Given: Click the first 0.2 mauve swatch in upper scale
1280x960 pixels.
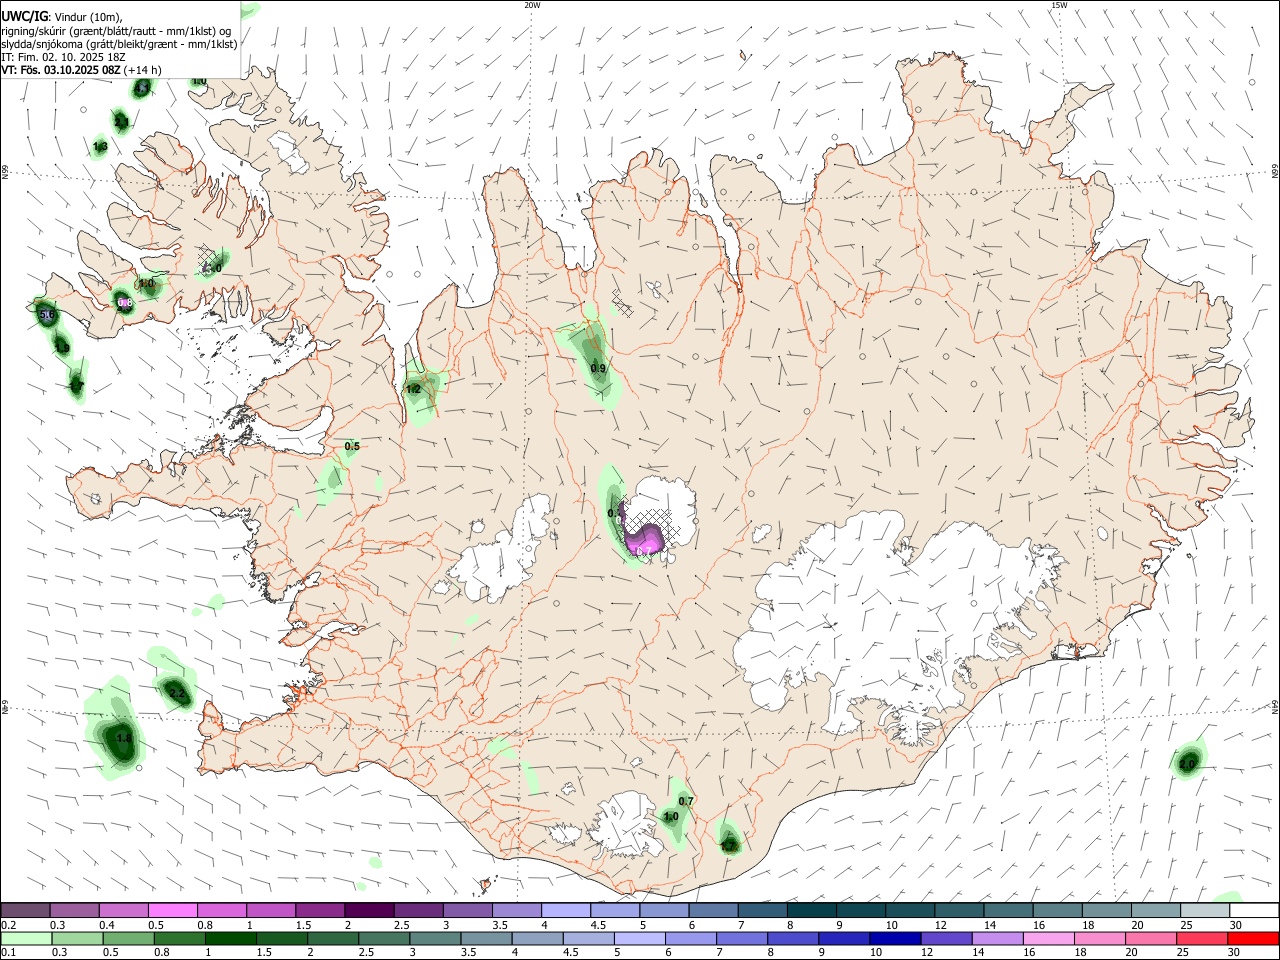Looking at the screenshot, I should click(x=25, y=911).
